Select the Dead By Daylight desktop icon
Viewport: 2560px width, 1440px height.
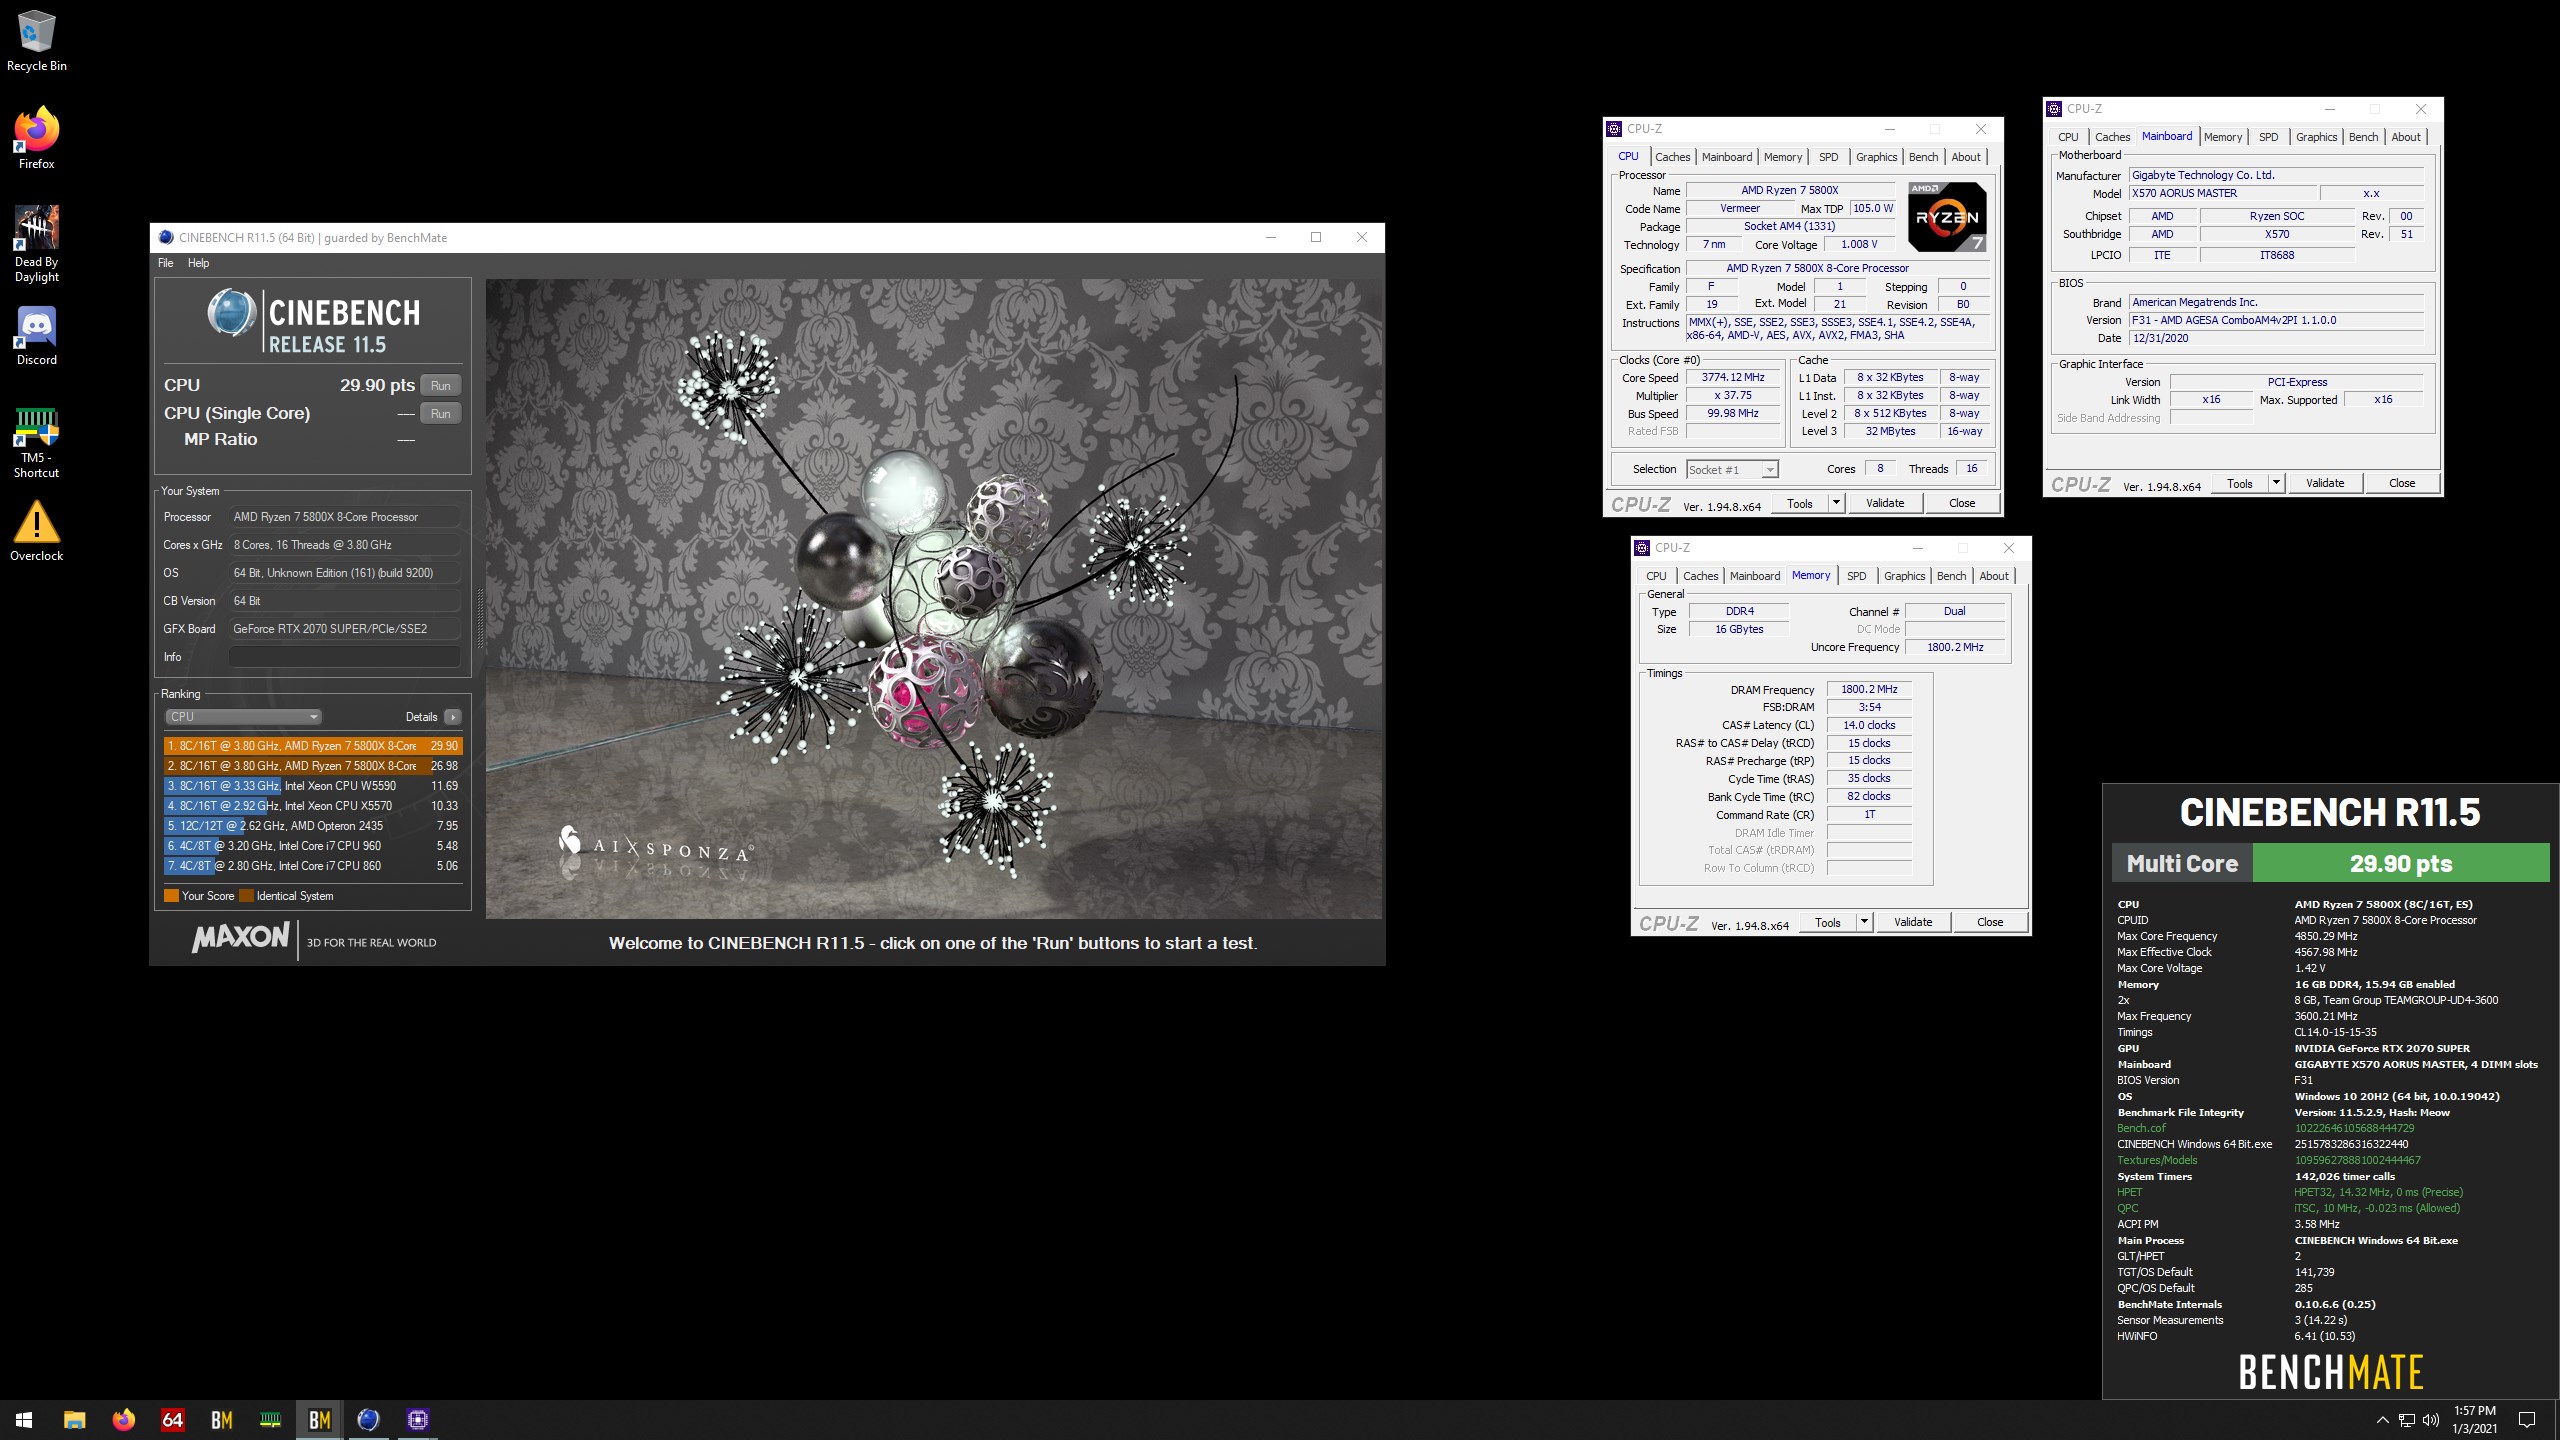[36, 245]
